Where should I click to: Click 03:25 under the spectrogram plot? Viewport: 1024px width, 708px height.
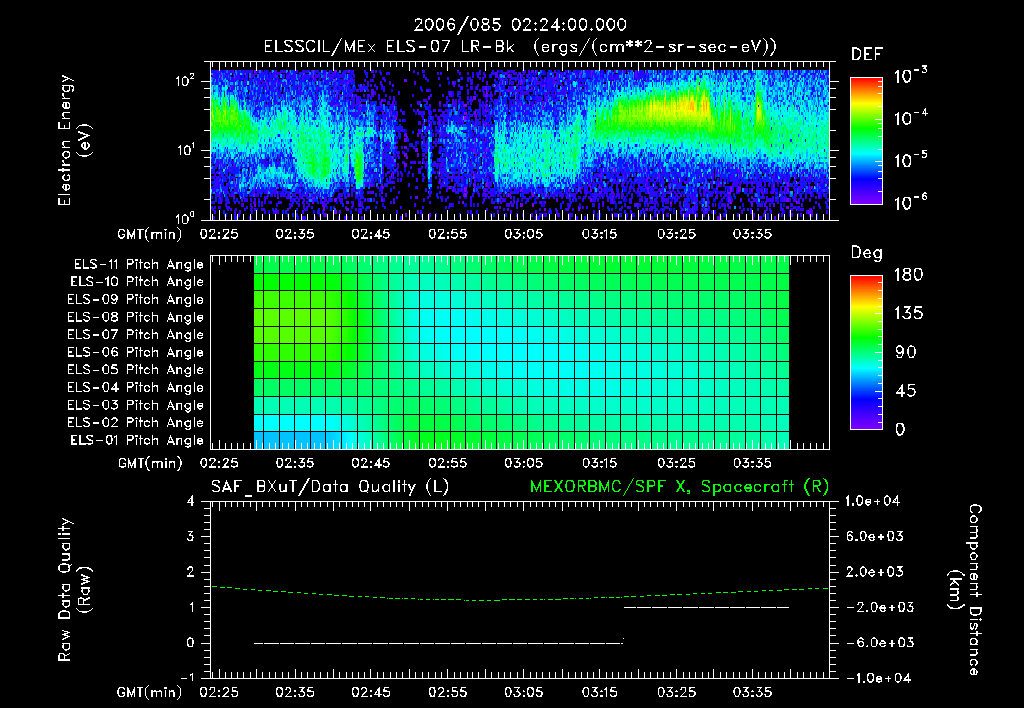[x=676, y=234]
